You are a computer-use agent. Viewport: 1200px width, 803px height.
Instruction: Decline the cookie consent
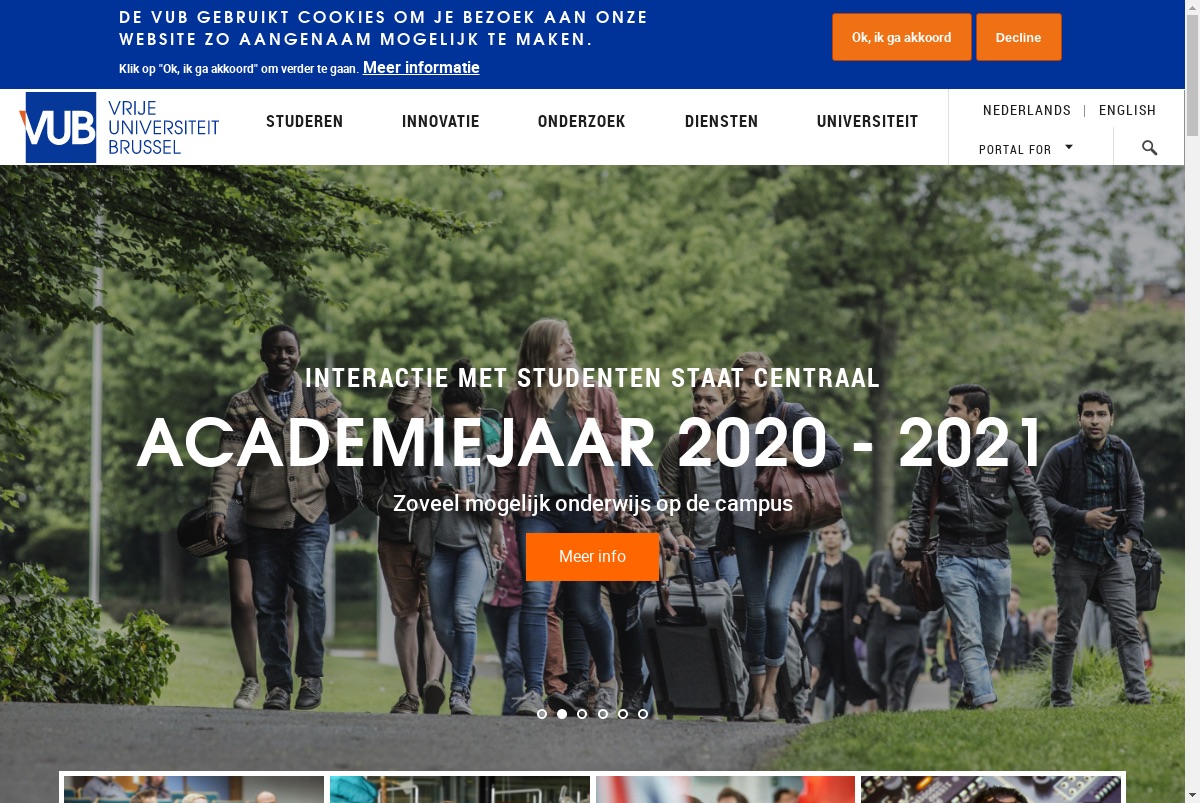coord(1019,37)
